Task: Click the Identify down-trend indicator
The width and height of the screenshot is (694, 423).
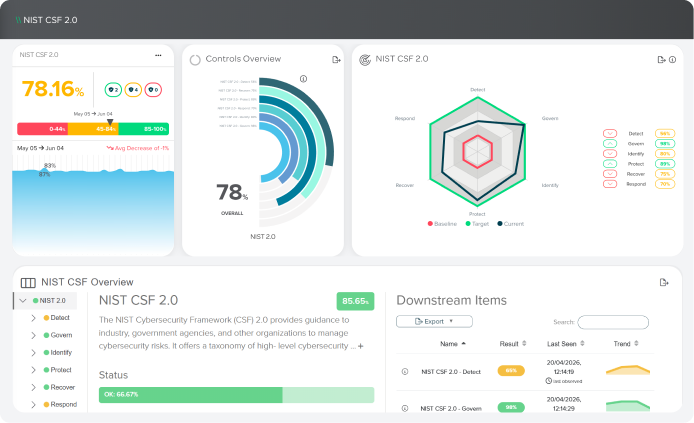Action: pyautogui.click(x=610, y=154)
